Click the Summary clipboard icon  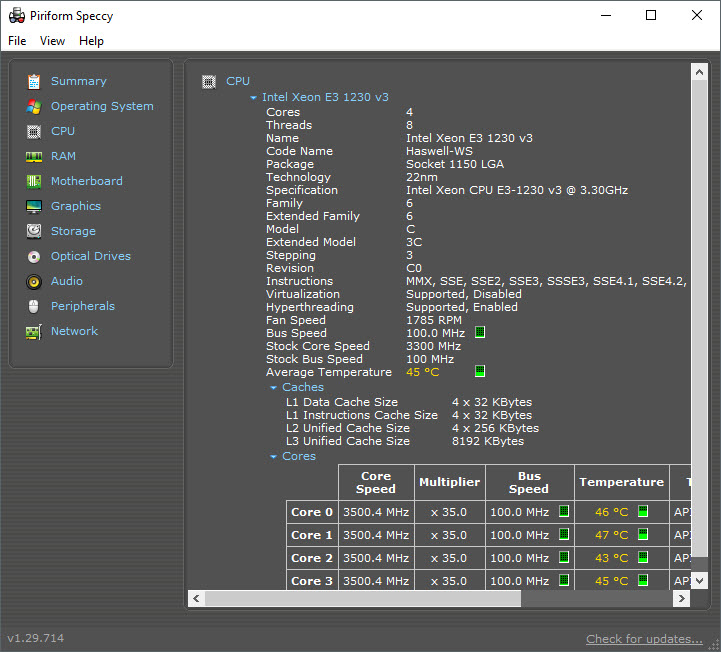coord(34,81)
